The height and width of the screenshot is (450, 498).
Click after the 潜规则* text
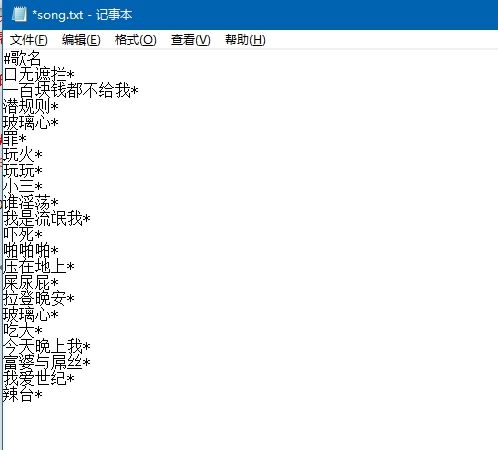59,107
